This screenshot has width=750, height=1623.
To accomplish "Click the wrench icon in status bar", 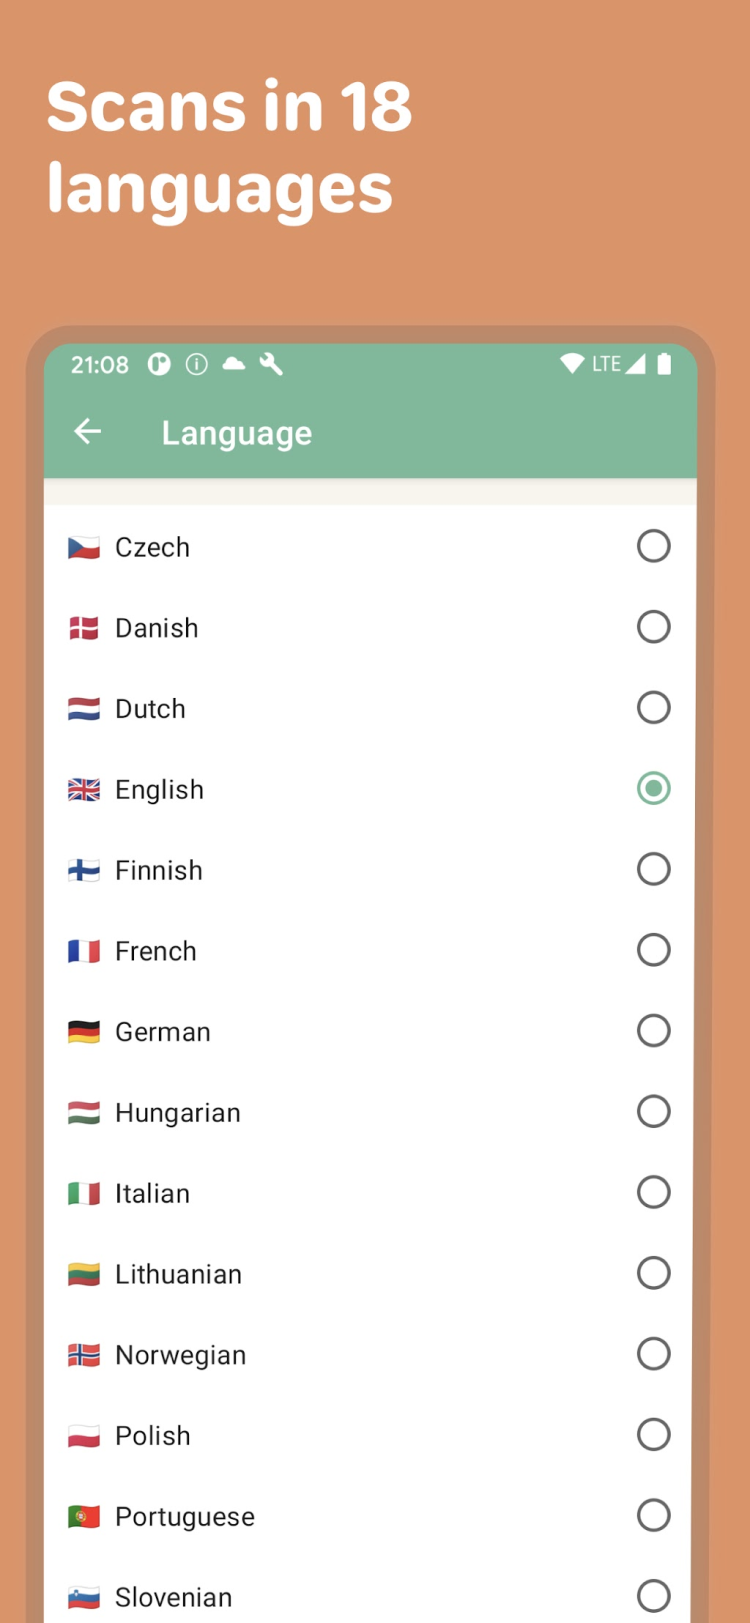I will (x=271, y=364).
